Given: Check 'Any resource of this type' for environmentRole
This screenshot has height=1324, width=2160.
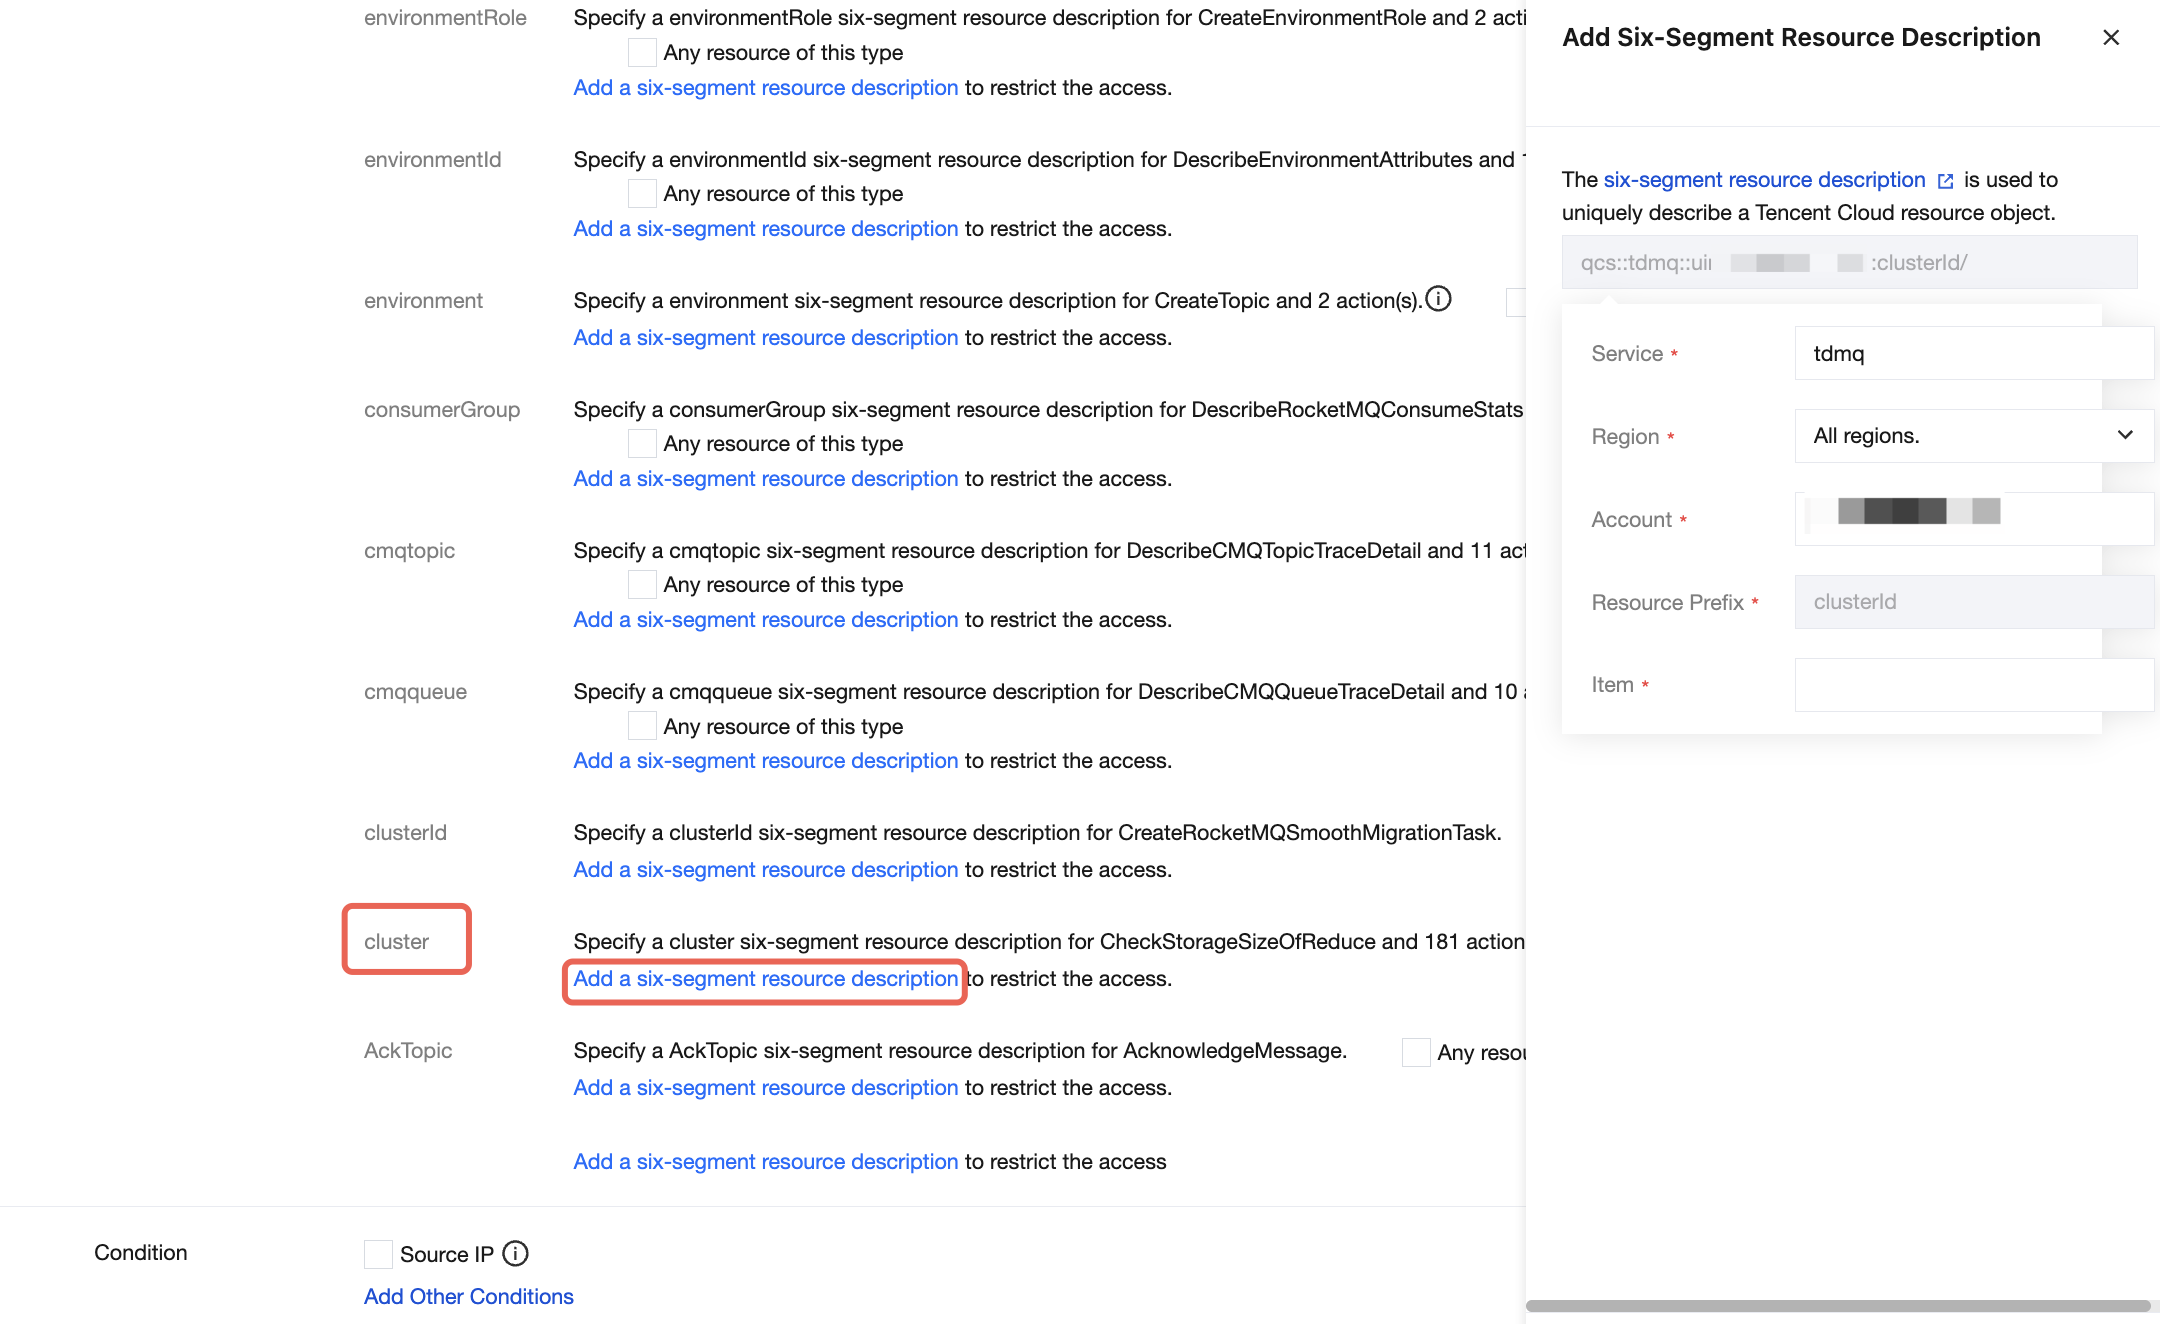Looking at the screenshot, I should tap(642, 52).
